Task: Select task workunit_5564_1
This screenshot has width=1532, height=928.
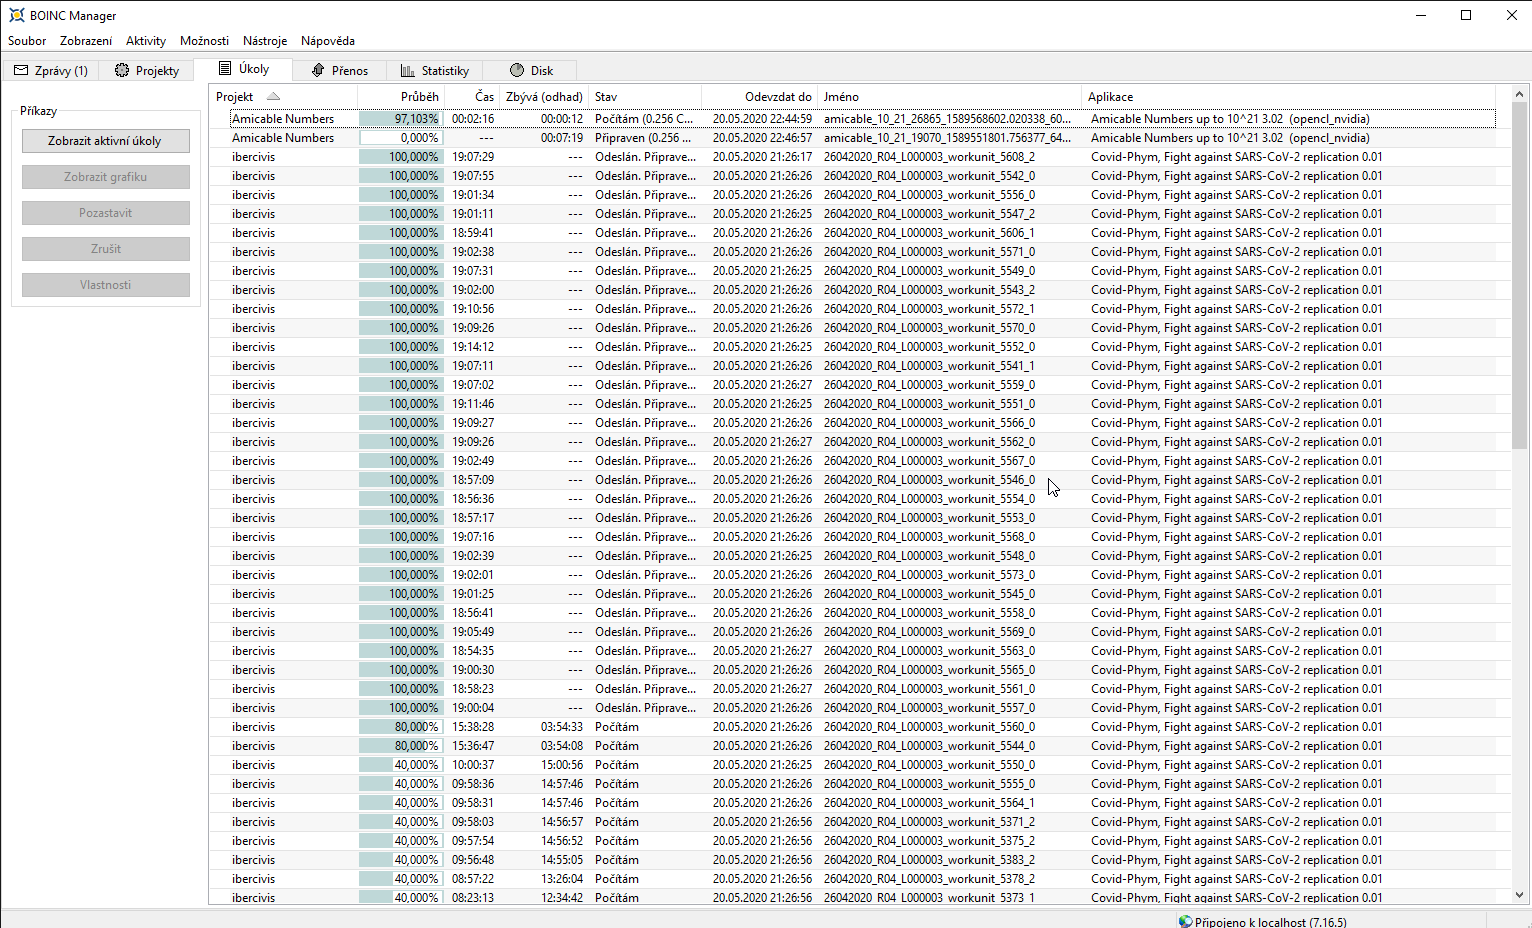Action: pyautogui.click(x=929, y=803)
